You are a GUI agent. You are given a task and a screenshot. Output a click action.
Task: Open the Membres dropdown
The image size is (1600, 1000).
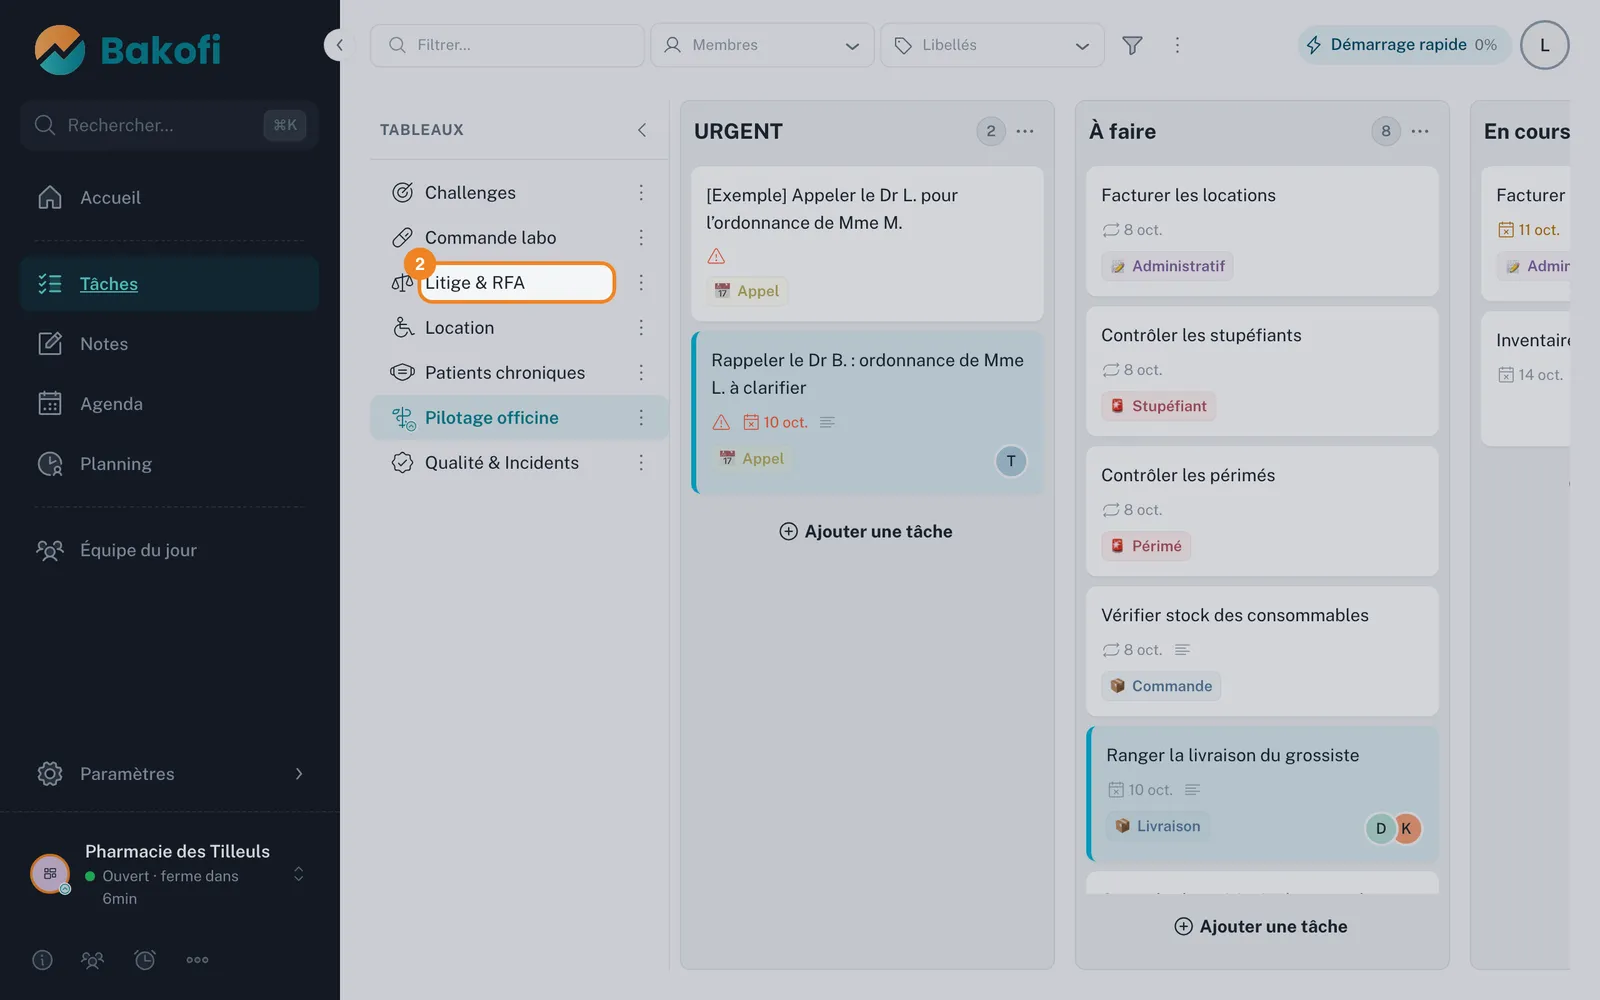click(x=763, y=45)
